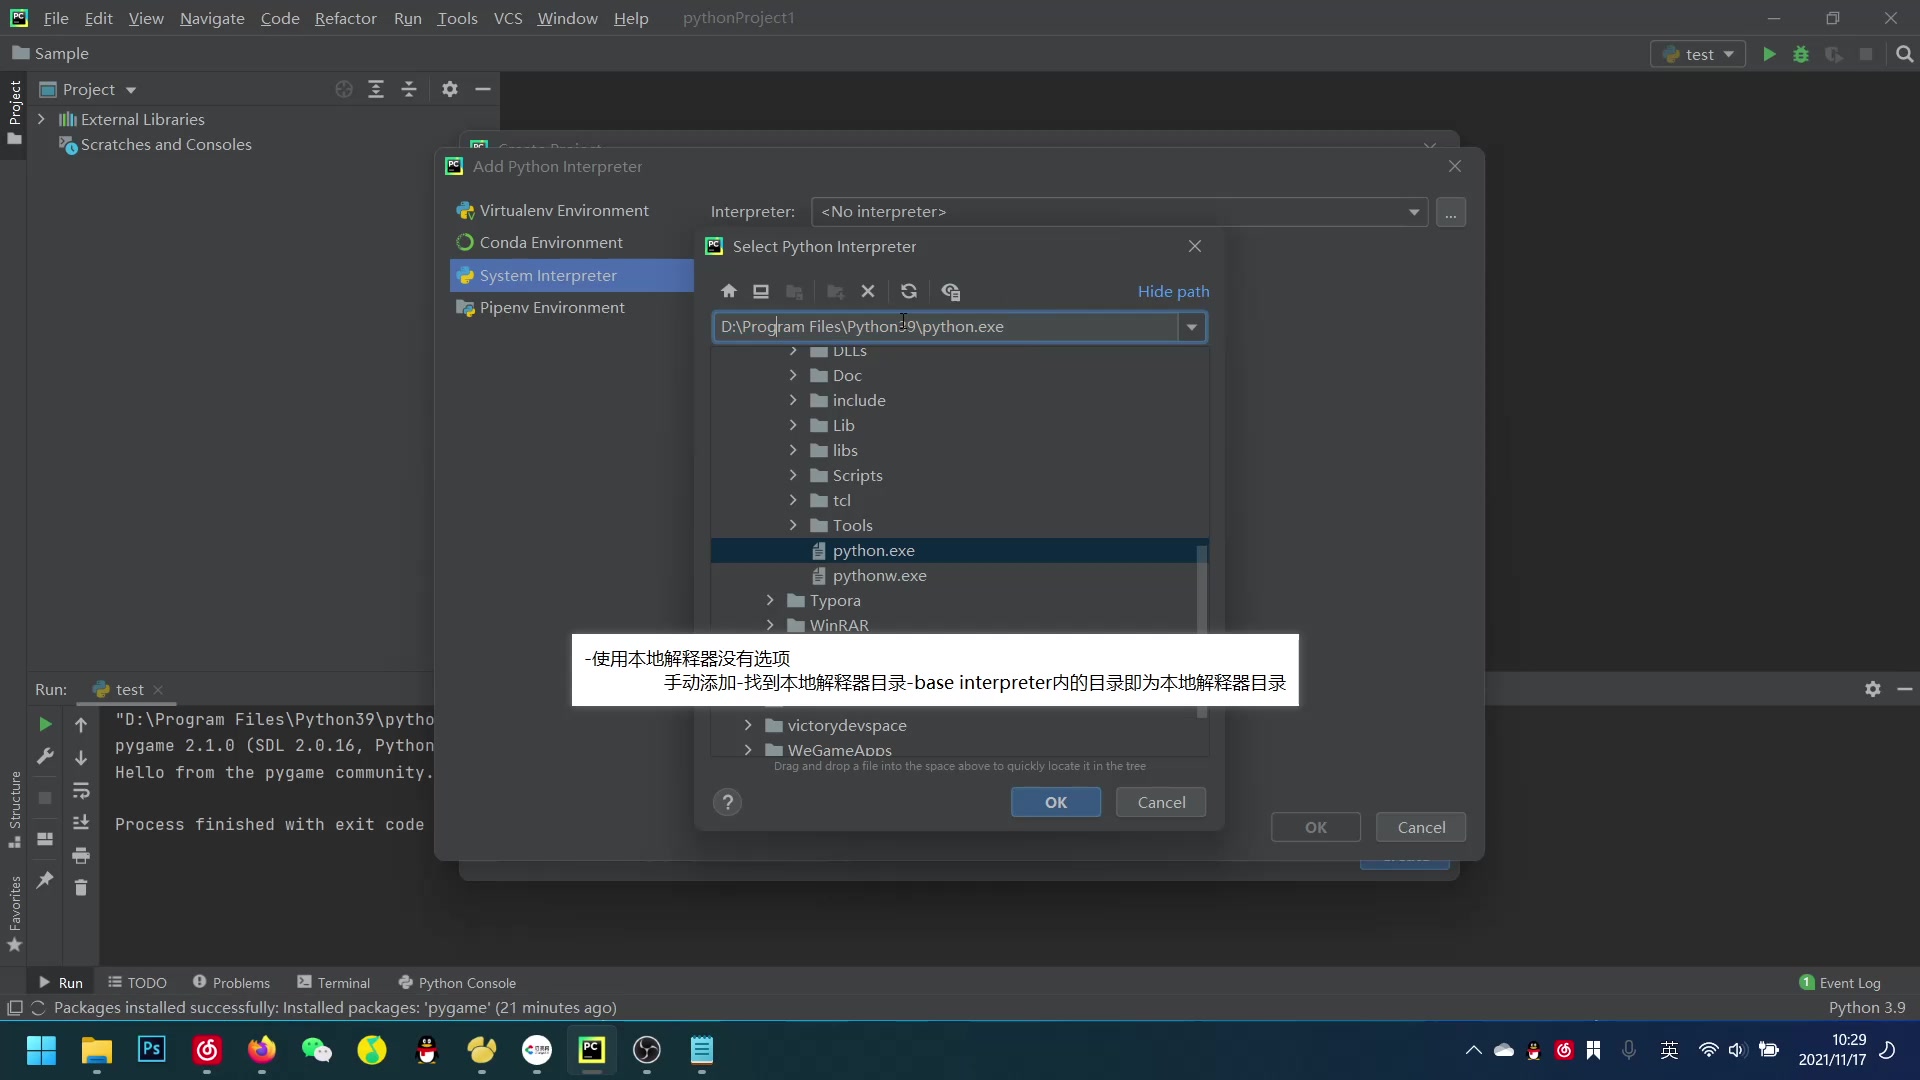Screen dimensions: 1920x1080
Task: Click the refresh interpreters icon
Action: (x=909, y=291)
